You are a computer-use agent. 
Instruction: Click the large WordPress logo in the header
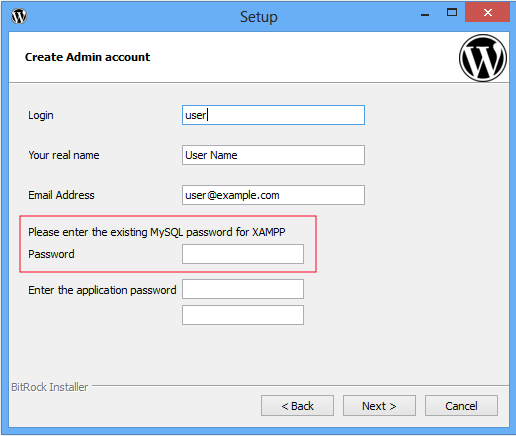pos(483,58)
